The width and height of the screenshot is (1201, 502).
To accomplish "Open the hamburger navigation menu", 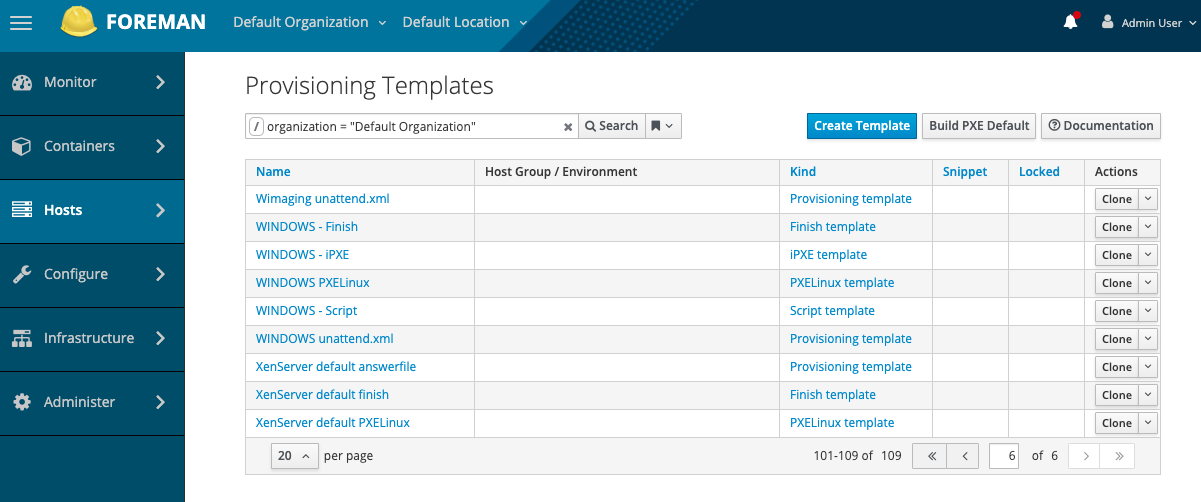I will 21,22.
